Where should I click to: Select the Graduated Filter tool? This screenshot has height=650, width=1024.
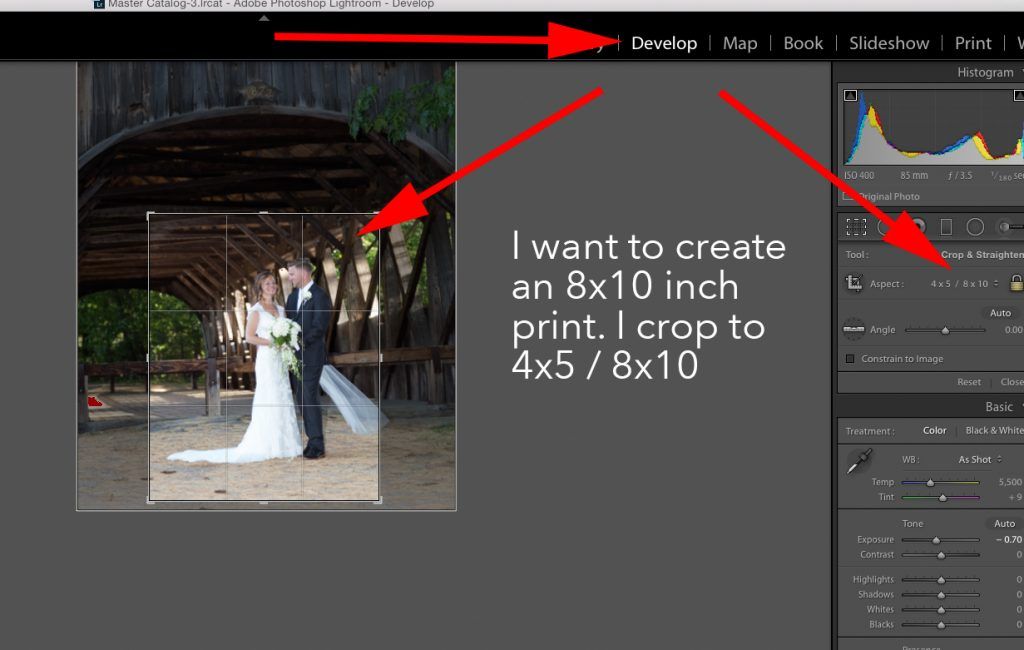[946, 227]
